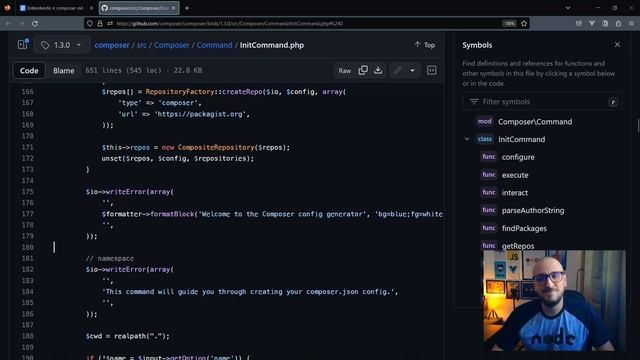This screenshot has height=360, width=640.
Task: Open the browser application menu icon
Action: click(631, 24)
